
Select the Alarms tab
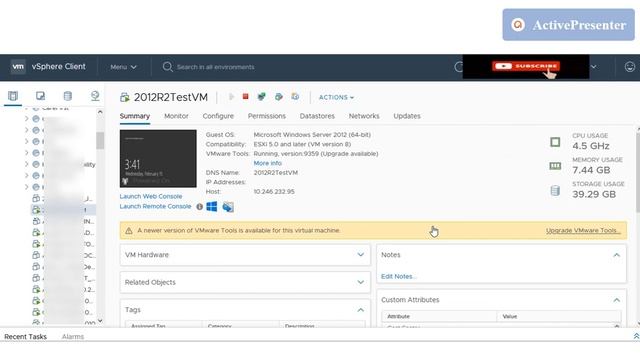73,337
